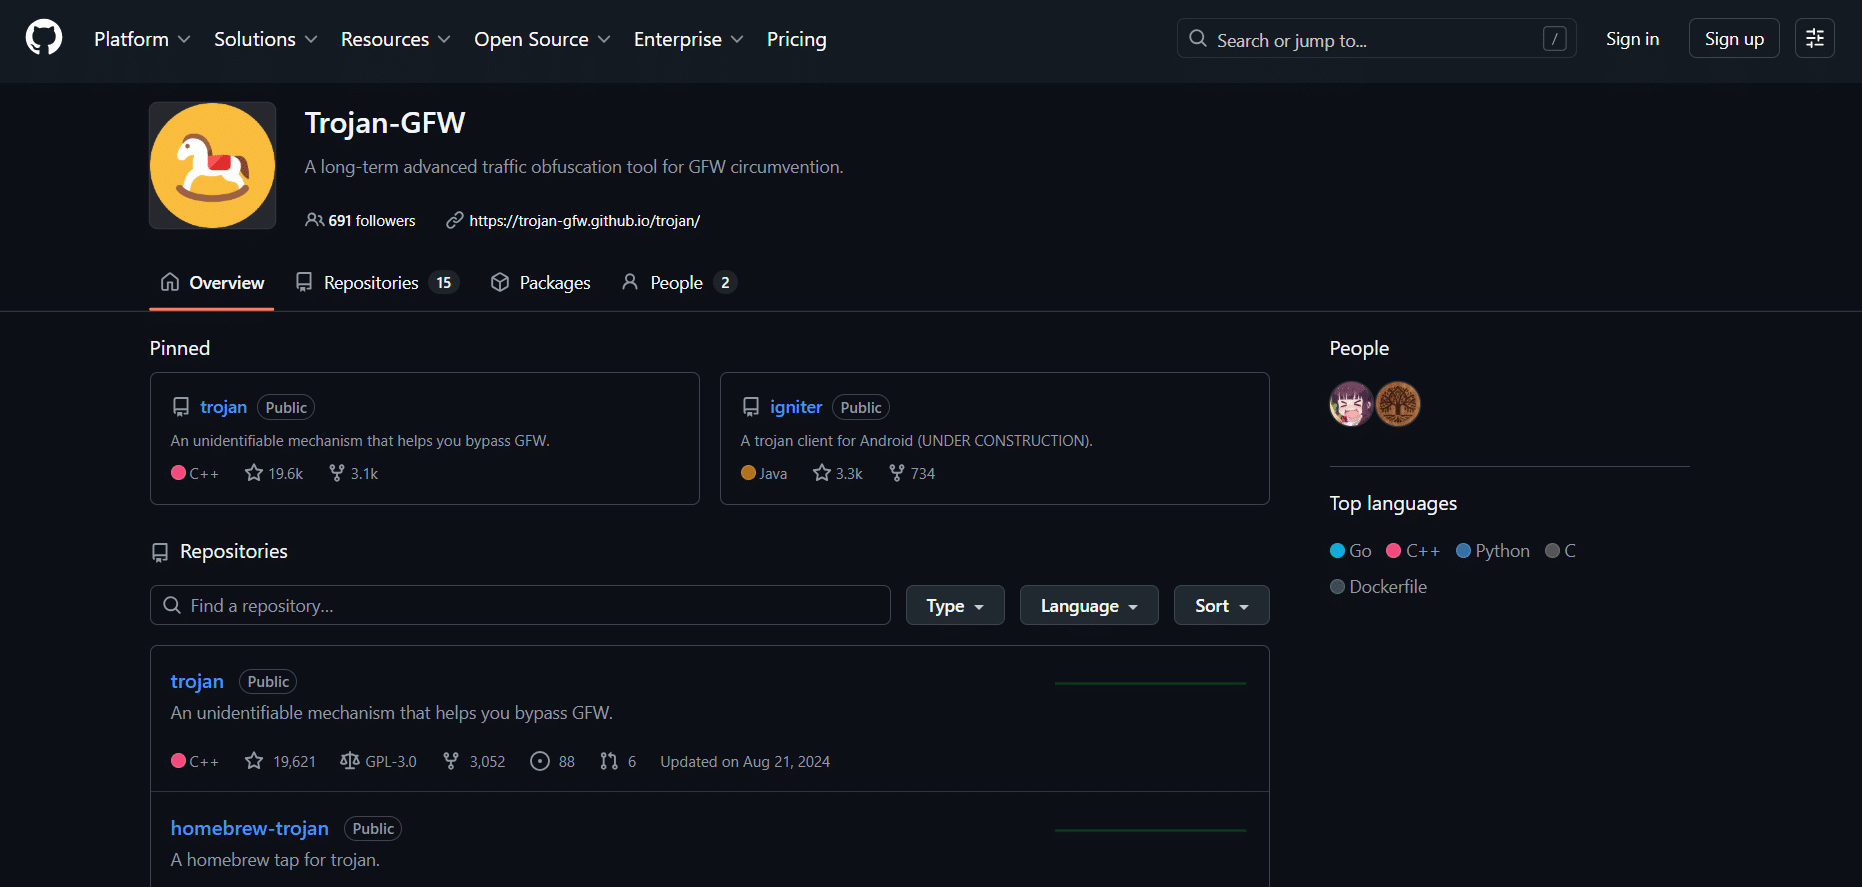This screenshot has width=1862, height=887.
Task: Filter repositories by Dockerfile language
Action: click(x=1378, y=587)
